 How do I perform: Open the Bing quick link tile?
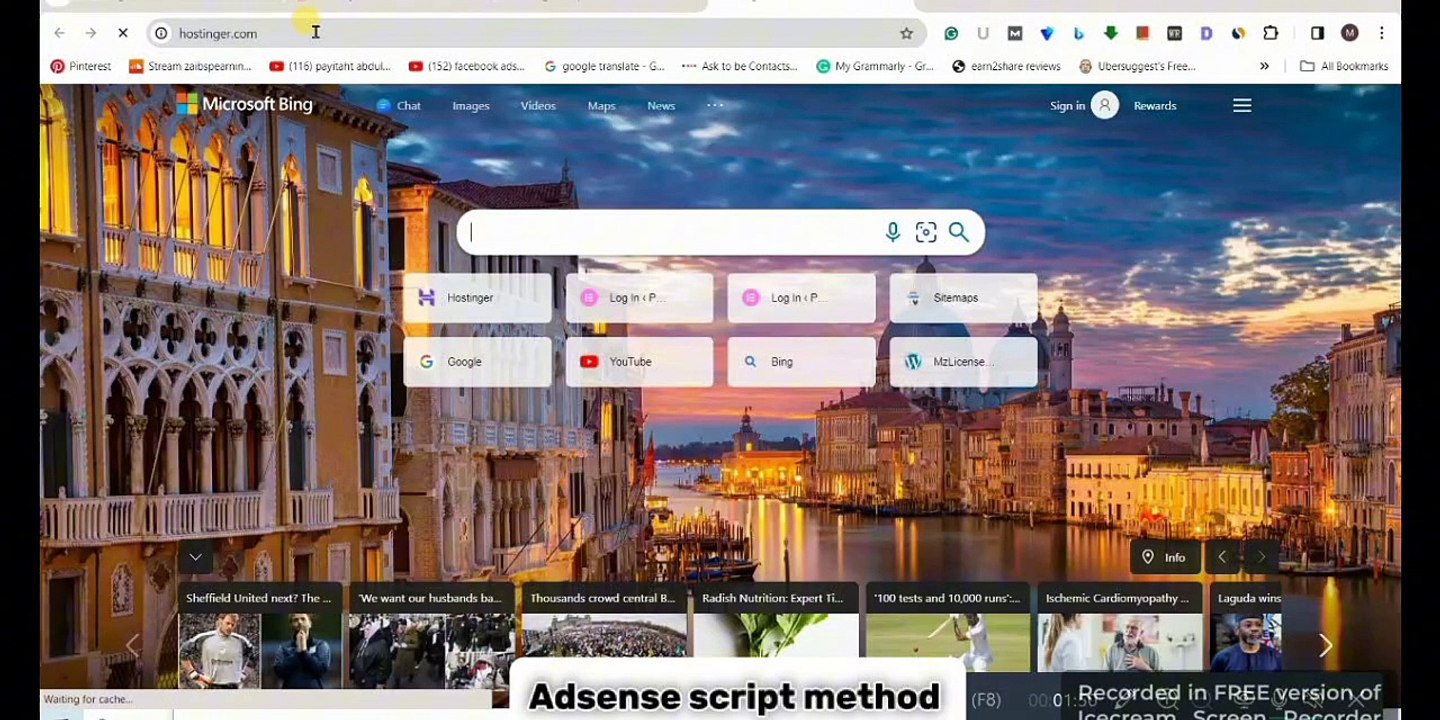tap(801, 362)
